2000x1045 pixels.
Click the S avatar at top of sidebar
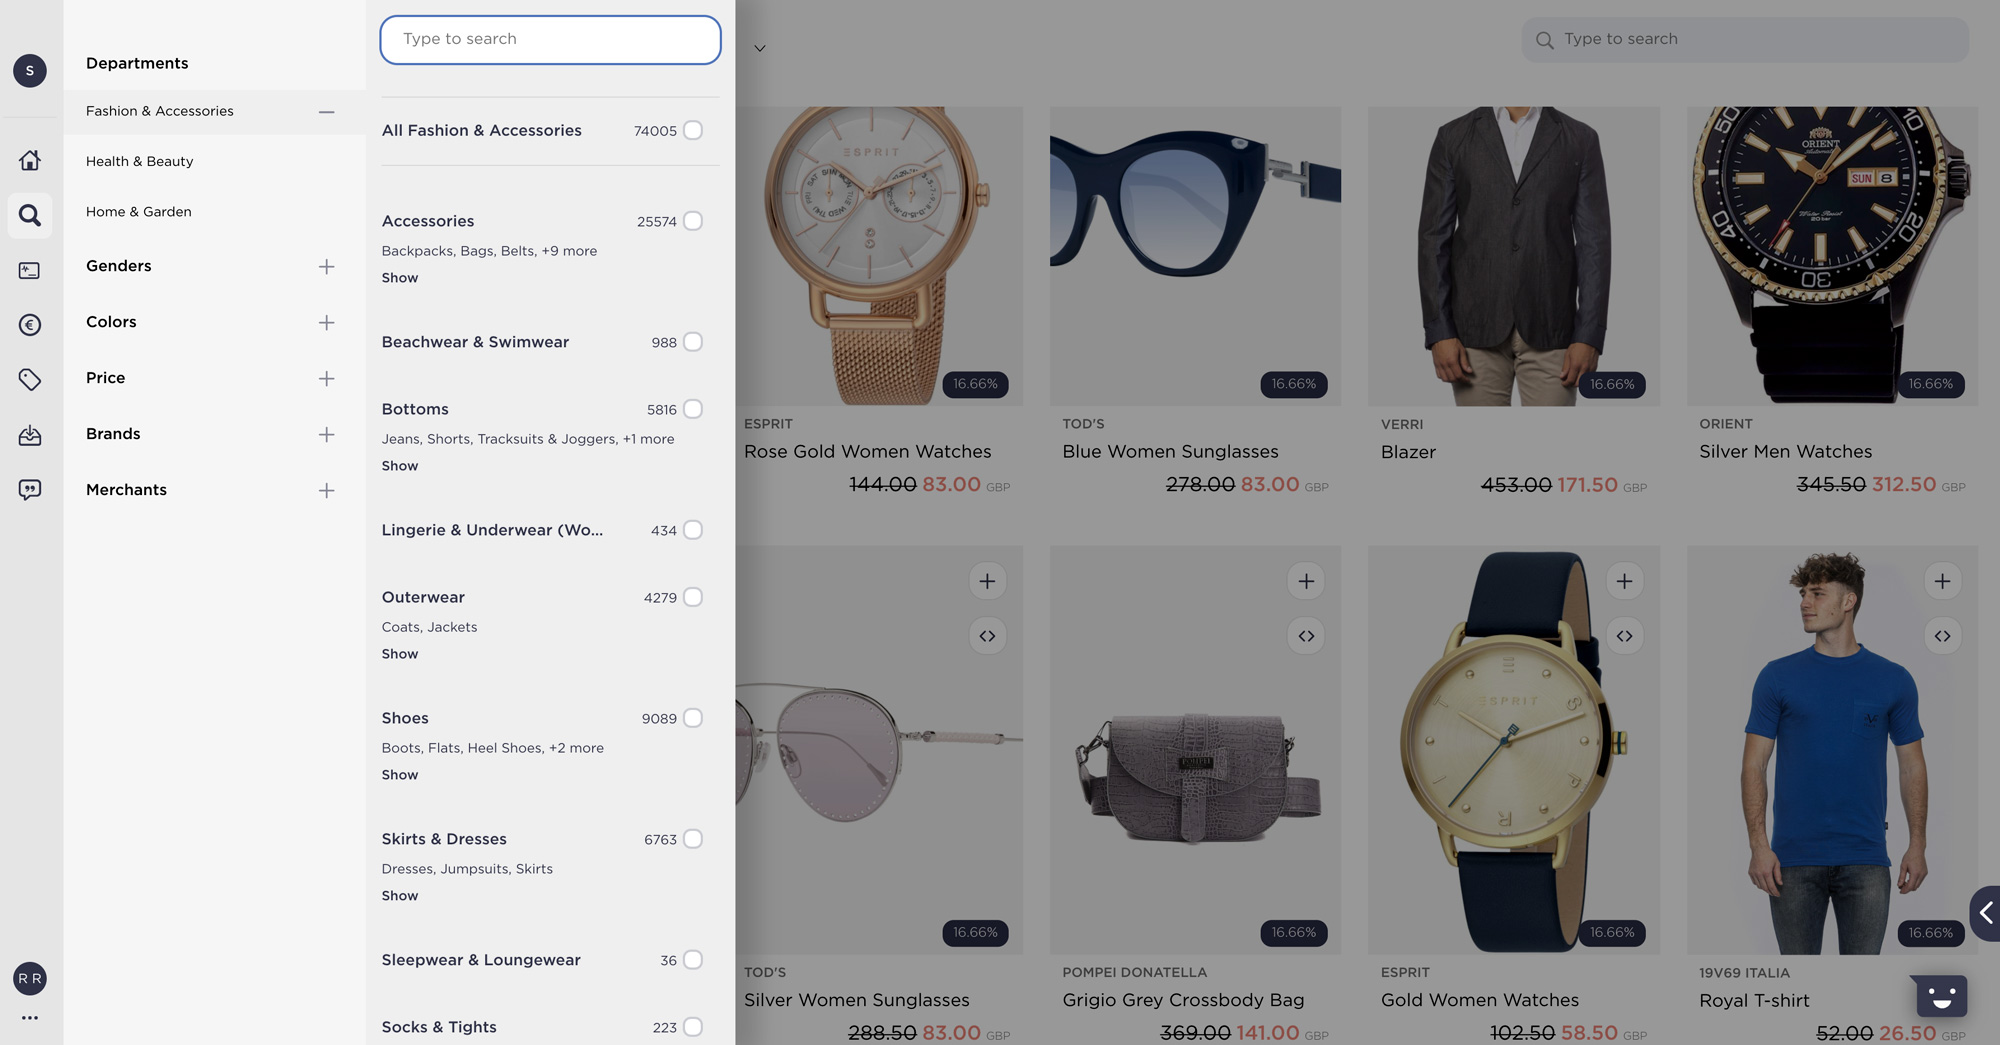(30, 71)
